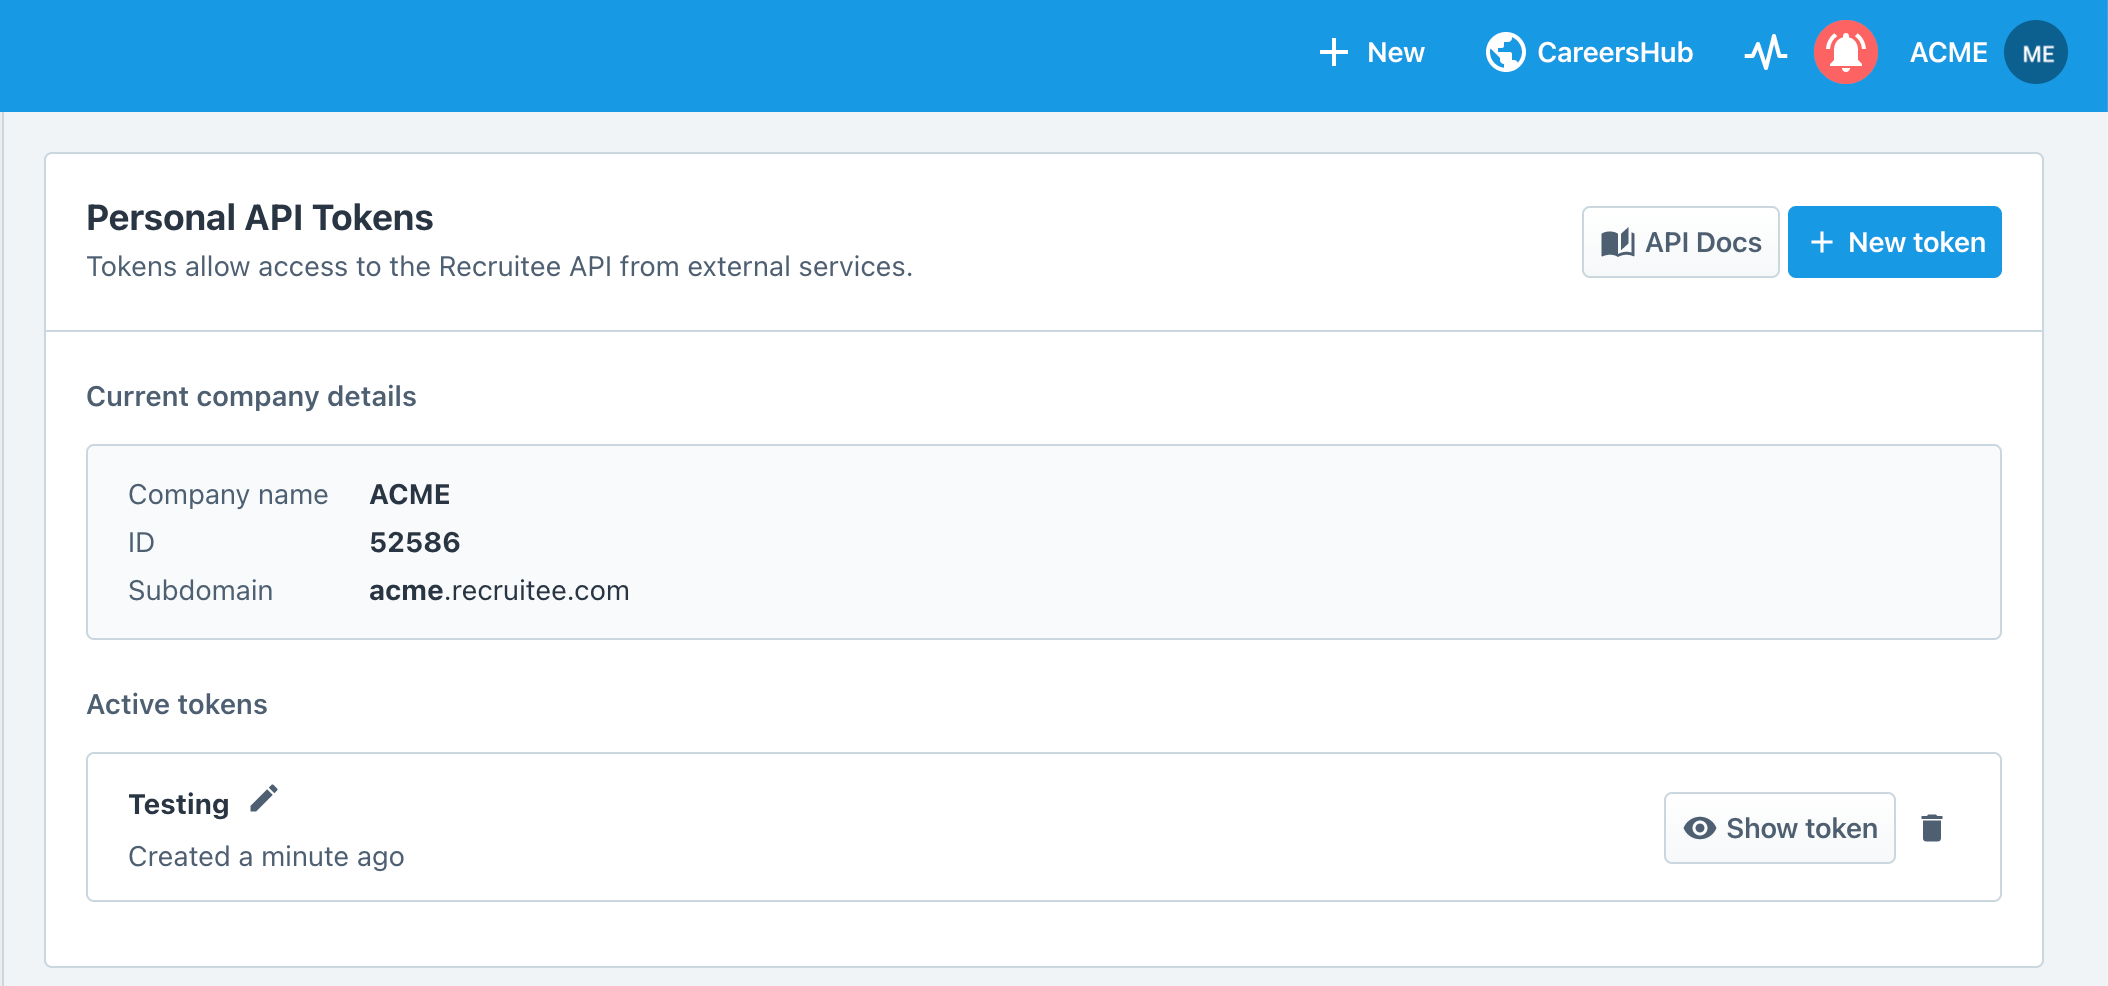Click the Company name value ACME
The width and height of the screenshot is (2108, 986).
pos(410,494)
